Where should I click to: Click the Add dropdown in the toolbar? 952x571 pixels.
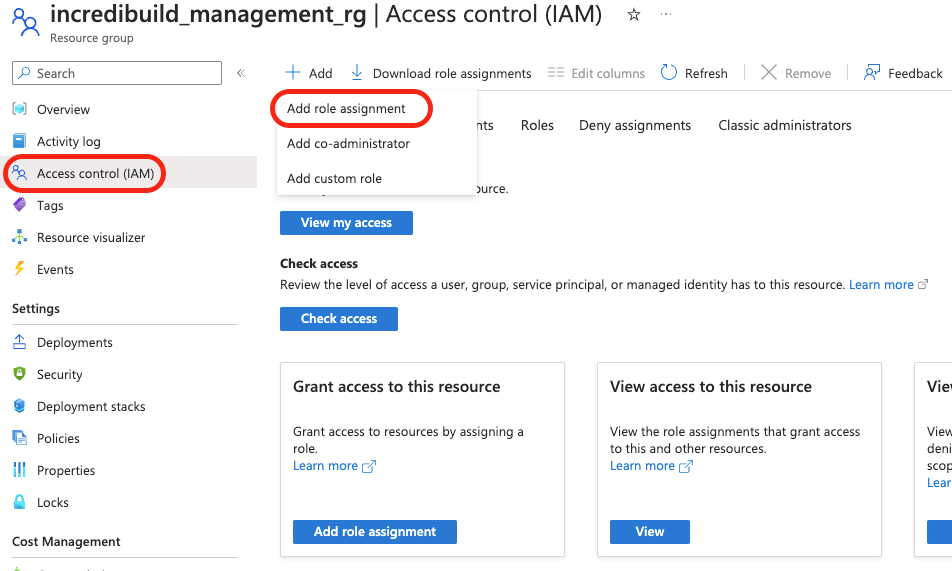308,73
